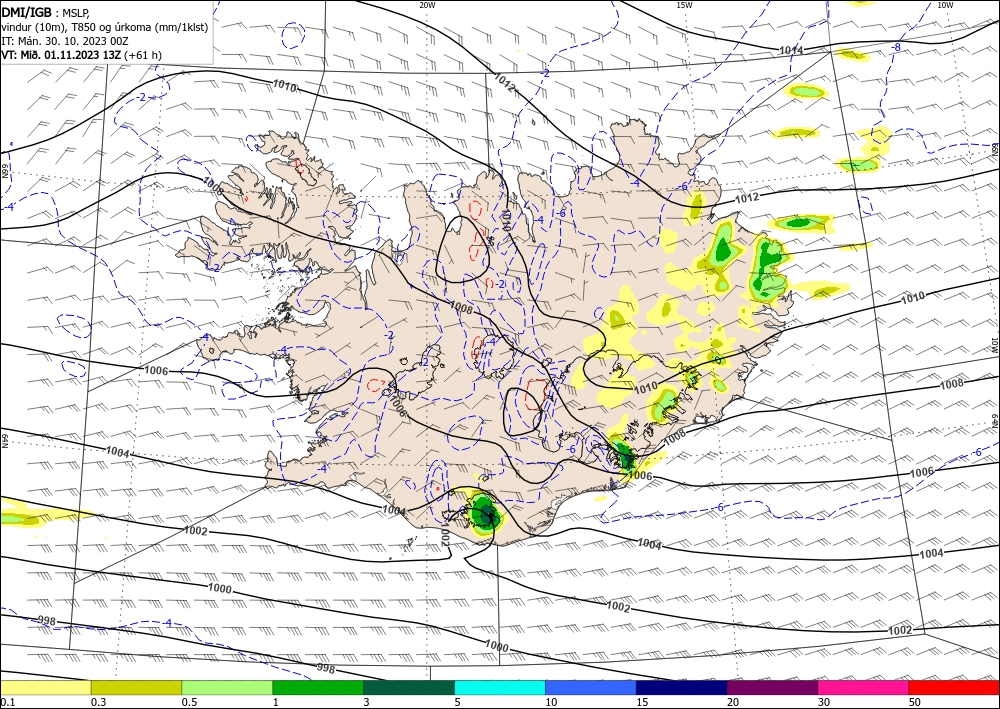
Task: Click the 1014 isobar label
Action: 791,50
